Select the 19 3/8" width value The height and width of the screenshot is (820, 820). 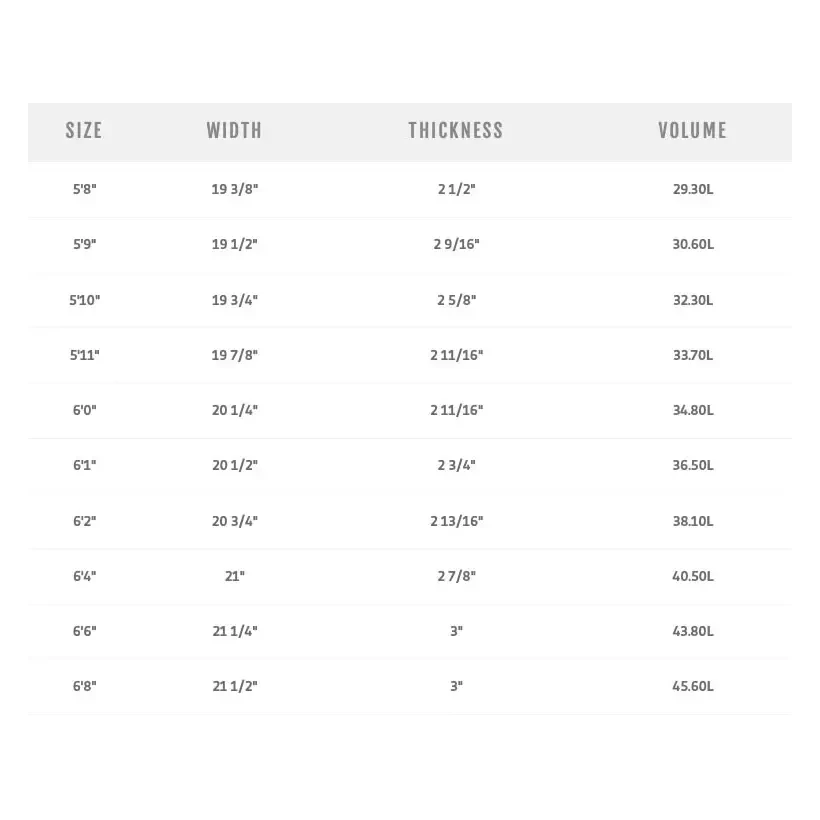pyautogui.click(x=235, y=189)
